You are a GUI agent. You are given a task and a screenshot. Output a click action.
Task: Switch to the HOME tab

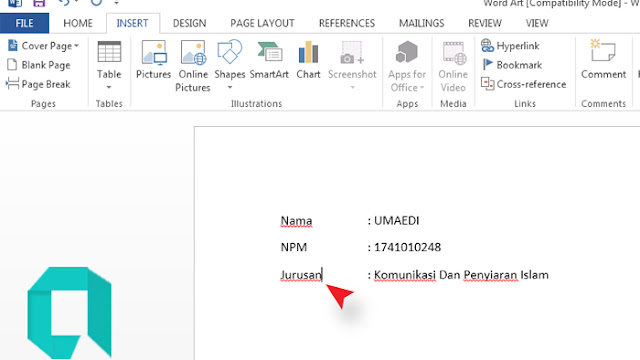click(x=78, y=23)
